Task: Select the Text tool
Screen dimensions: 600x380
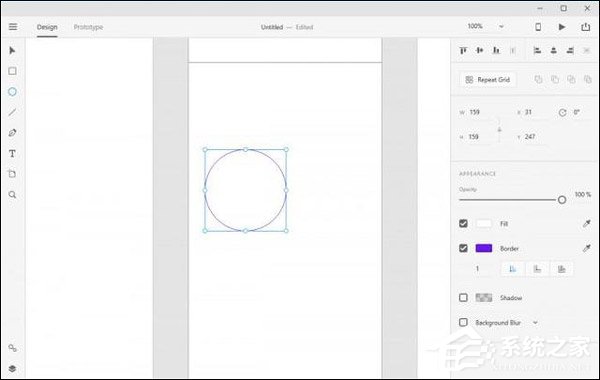Action: (12, 153)
